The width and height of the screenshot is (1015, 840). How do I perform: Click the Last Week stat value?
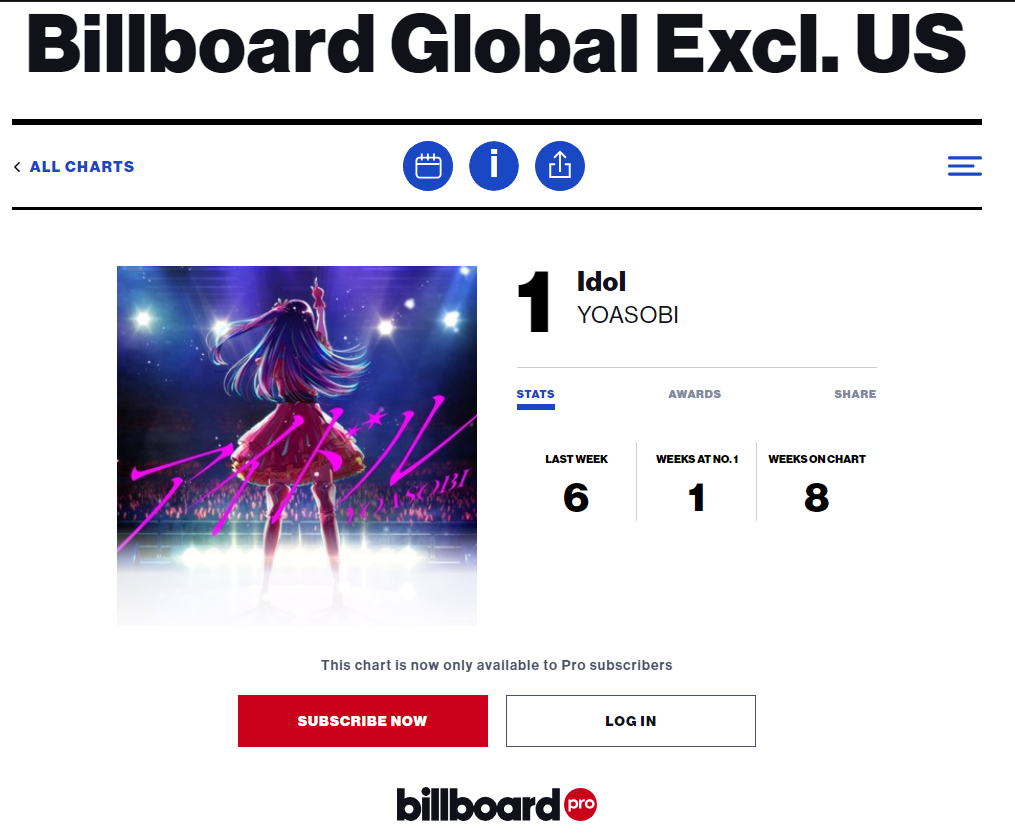[576, 497]
